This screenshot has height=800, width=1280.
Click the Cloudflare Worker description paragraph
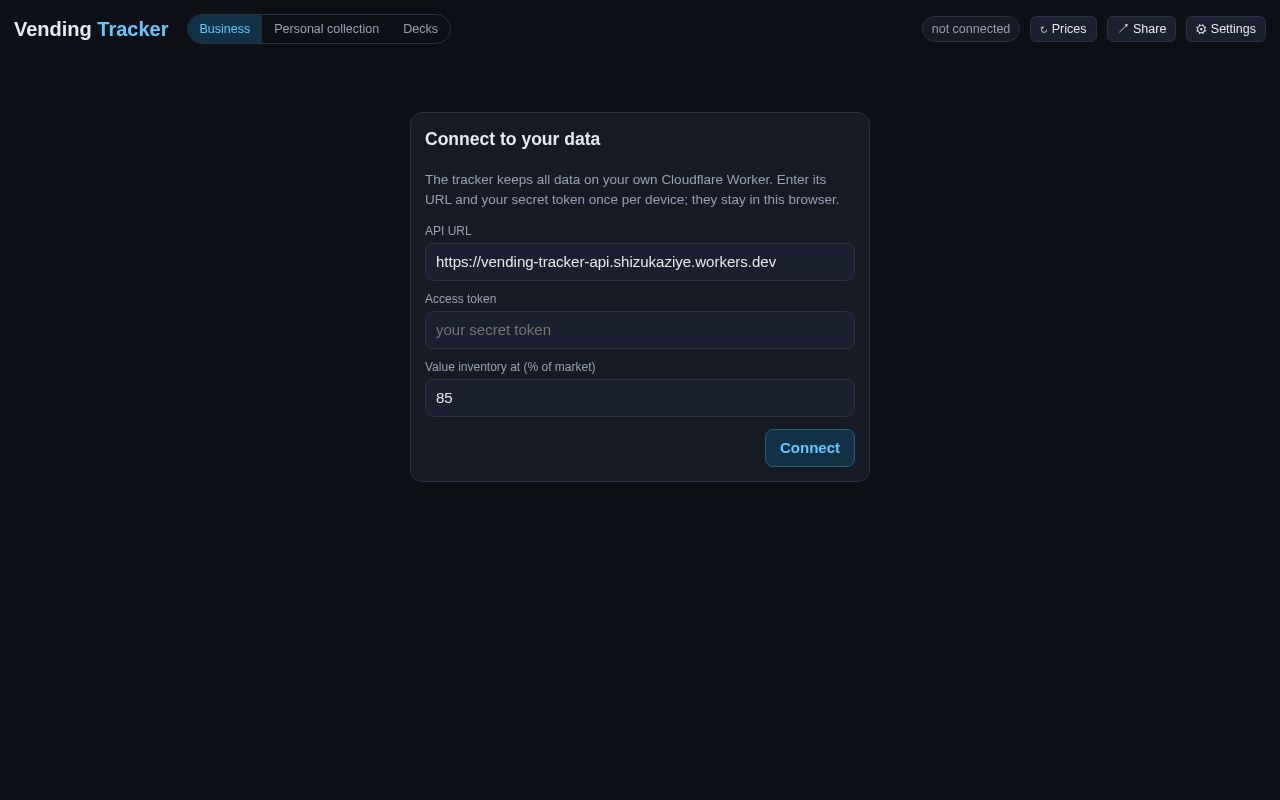632,190
